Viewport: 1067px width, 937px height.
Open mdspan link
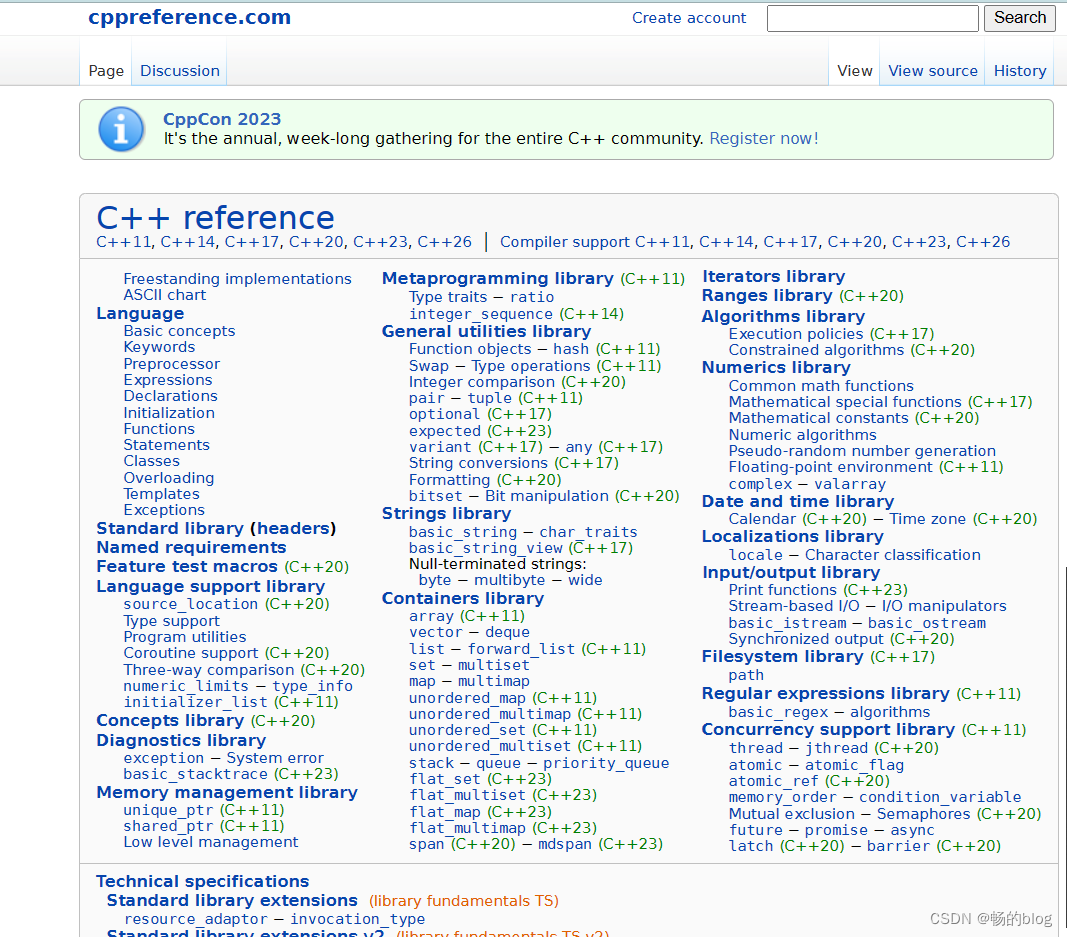tap(565, 844)
